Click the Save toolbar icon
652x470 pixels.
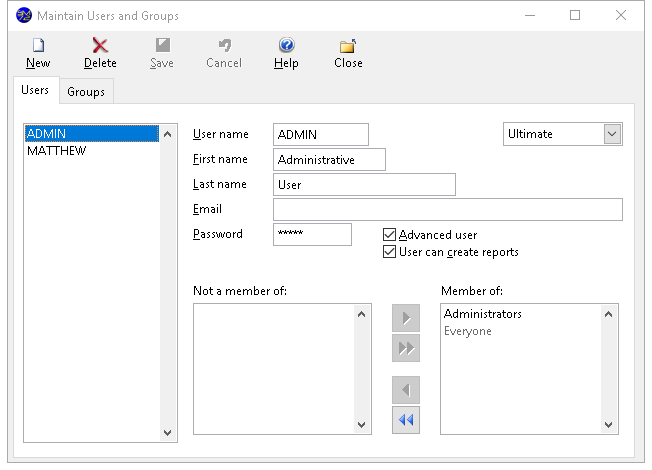click(x=162, y=45)
